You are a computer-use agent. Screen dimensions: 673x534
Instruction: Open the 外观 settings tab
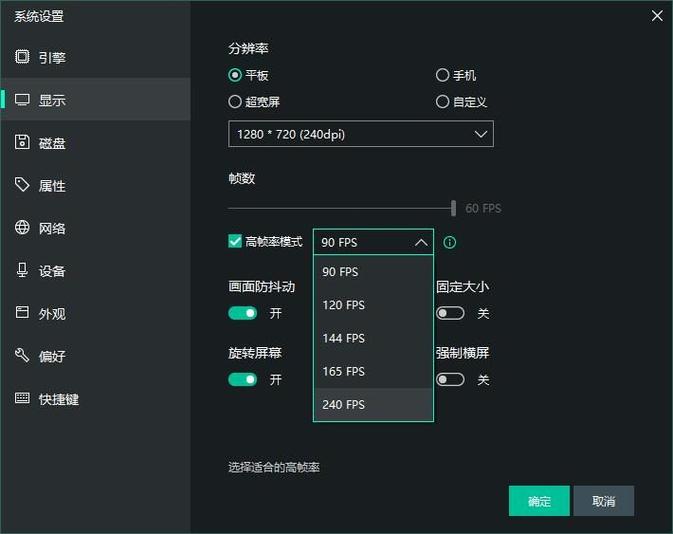pos(96,313)
